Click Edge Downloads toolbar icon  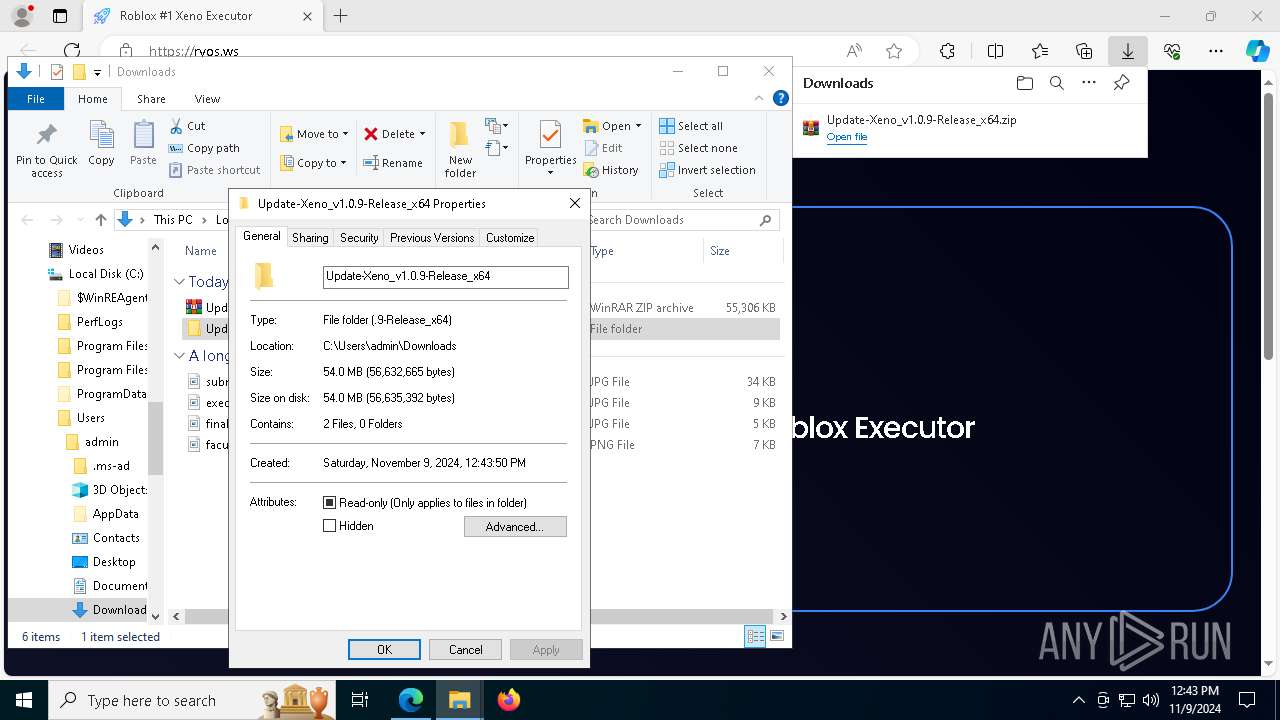click(1127, 51)
